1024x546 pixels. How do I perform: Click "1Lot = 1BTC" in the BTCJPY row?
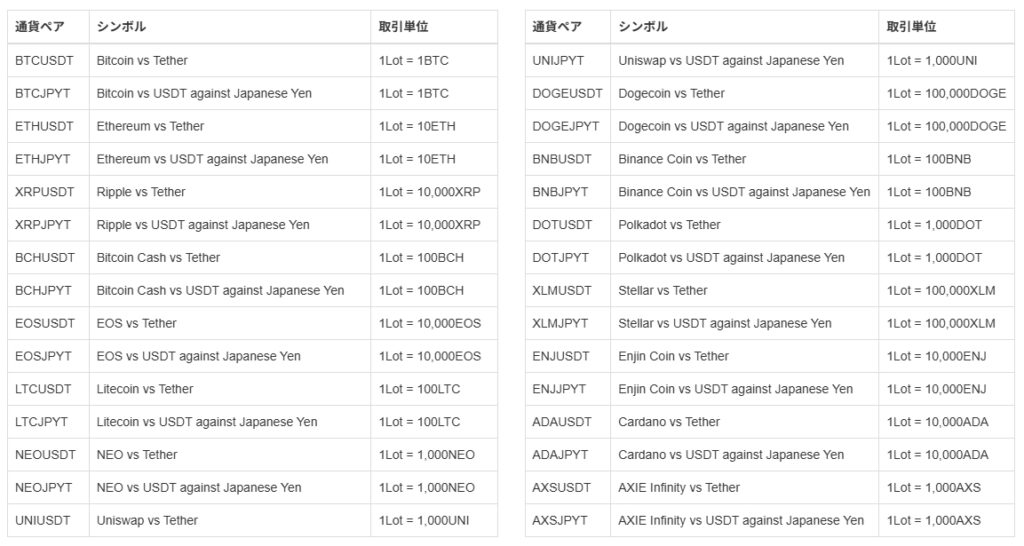pos(414,94)
